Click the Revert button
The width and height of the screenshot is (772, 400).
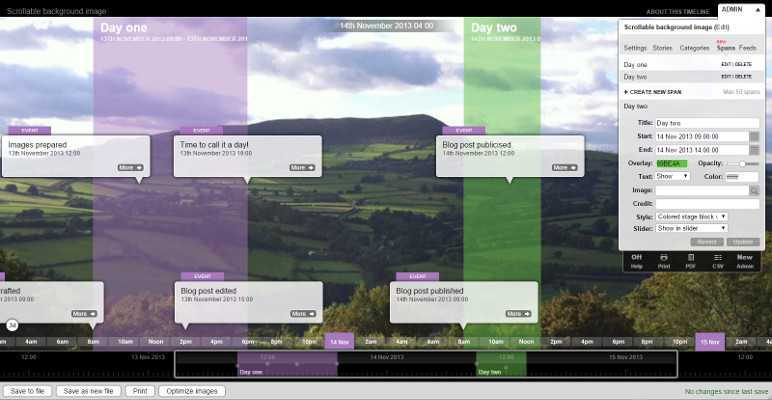point(707,242)
